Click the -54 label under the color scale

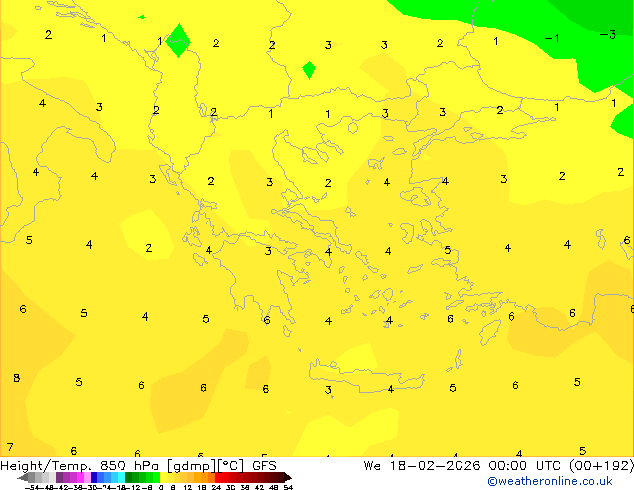[31, 487]
